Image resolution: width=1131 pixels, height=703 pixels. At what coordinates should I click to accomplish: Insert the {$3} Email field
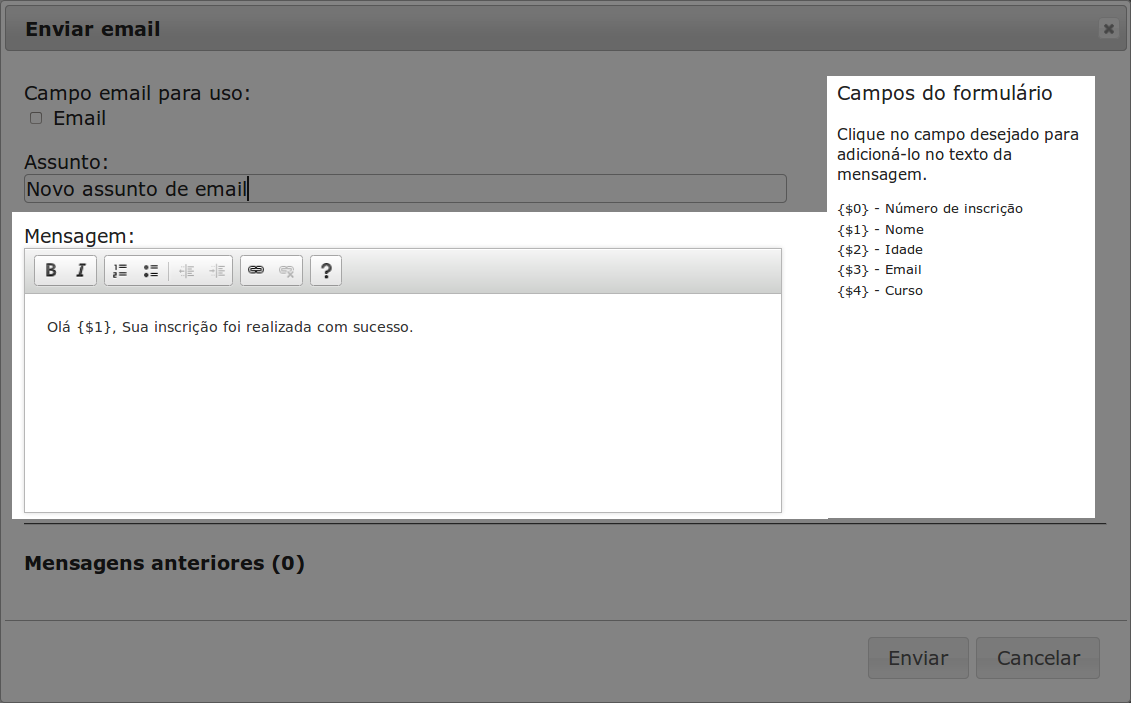[879, 270]
